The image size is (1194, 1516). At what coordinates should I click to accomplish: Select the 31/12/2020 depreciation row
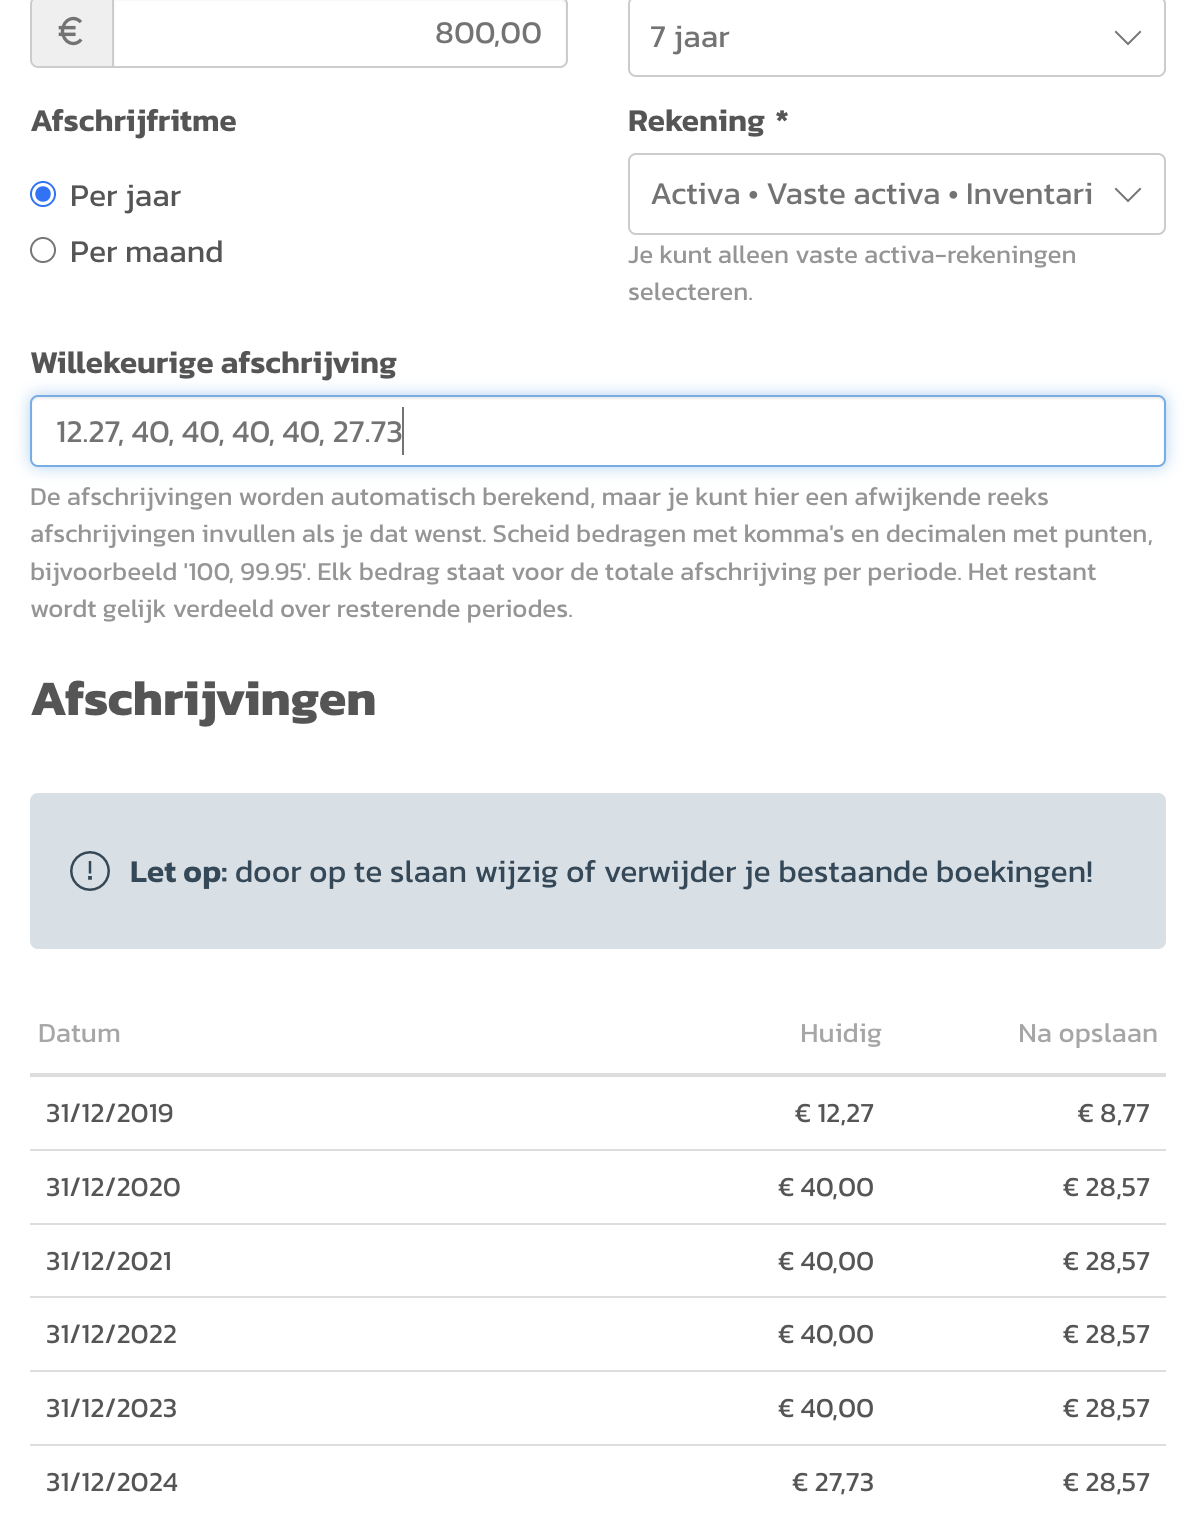coord(598,1187)
